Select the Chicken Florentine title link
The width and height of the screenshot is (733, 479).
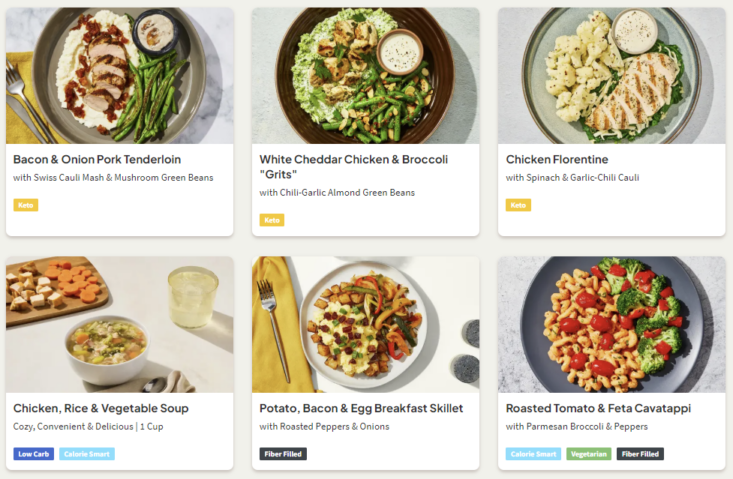pyautogui.click(x=557, y=160)
